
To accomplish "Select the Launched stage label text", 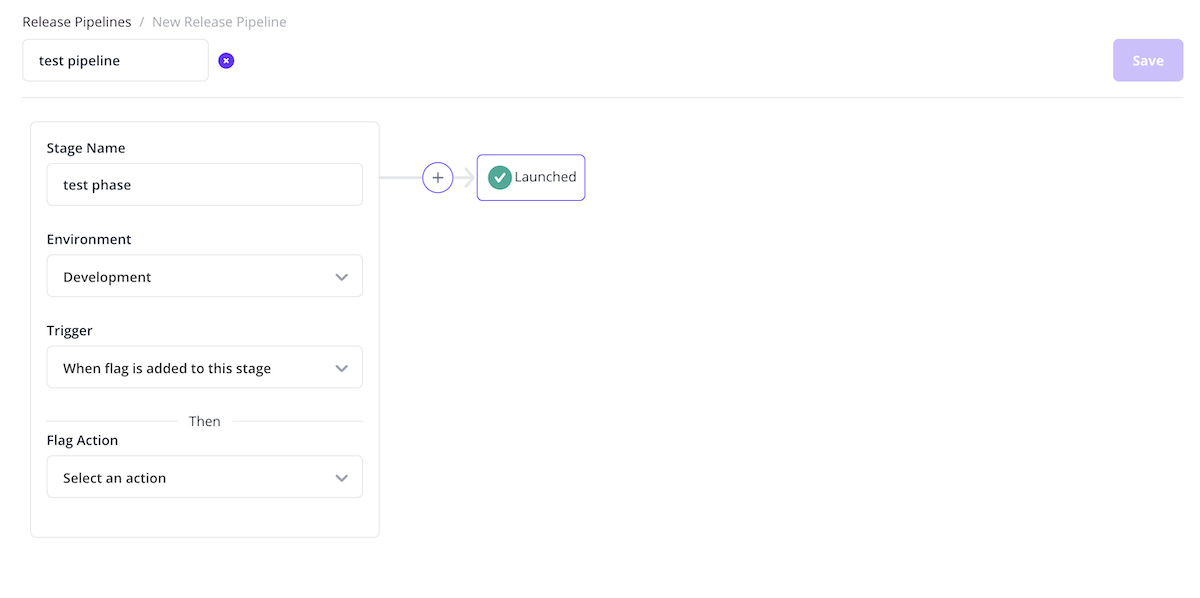I will click(x=545, y=177).
